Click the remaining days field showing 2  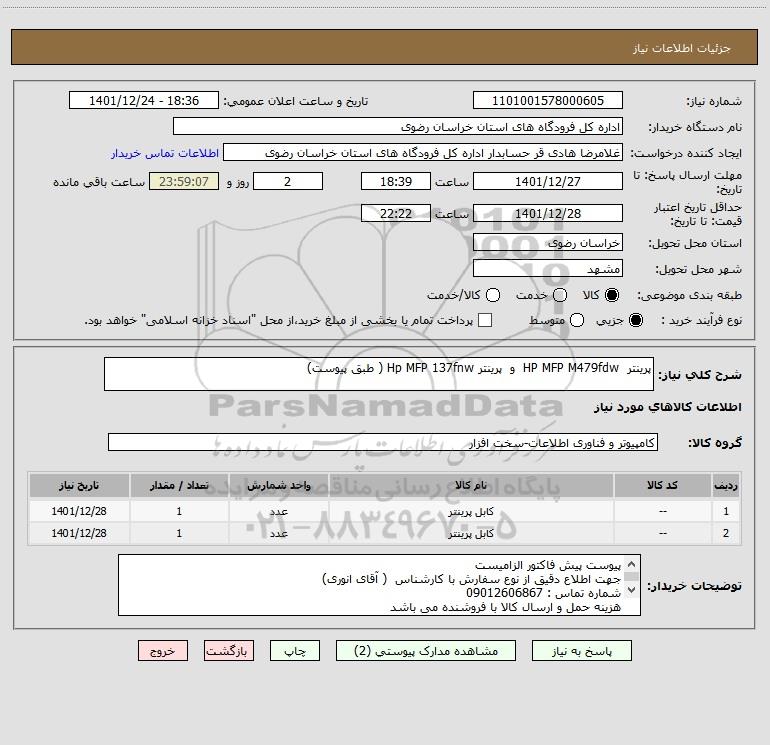(288, 182)
